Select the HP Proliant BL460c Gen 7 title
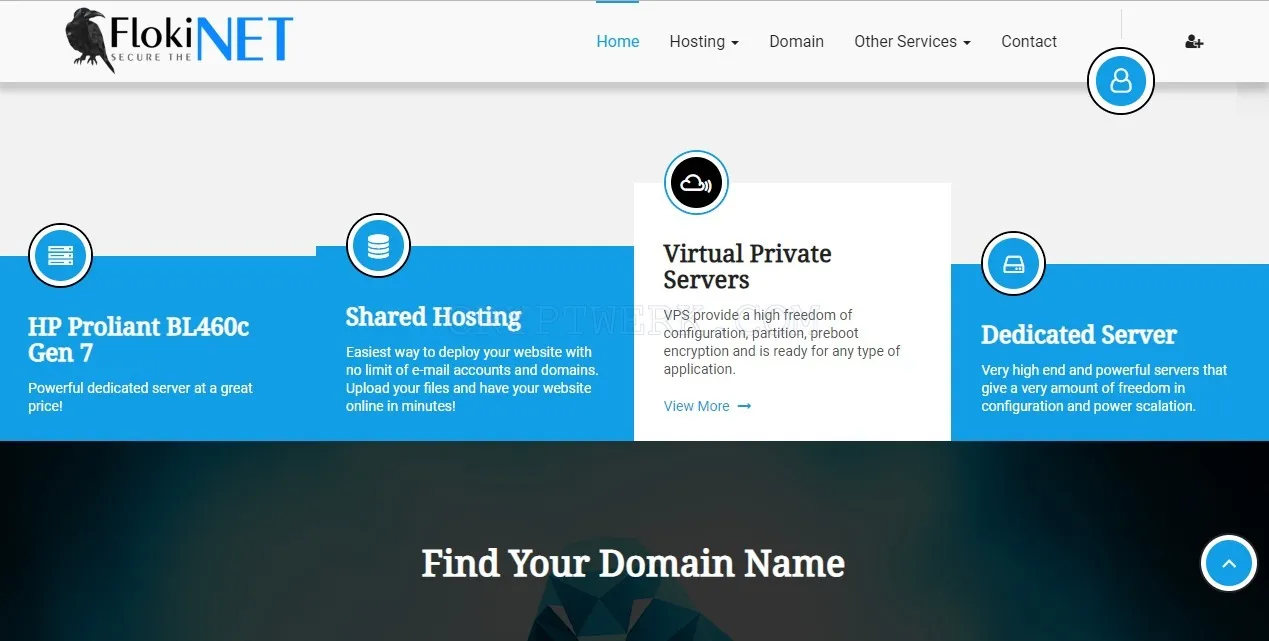Viewport: 1269px width, 641px height. coord(138,340)
